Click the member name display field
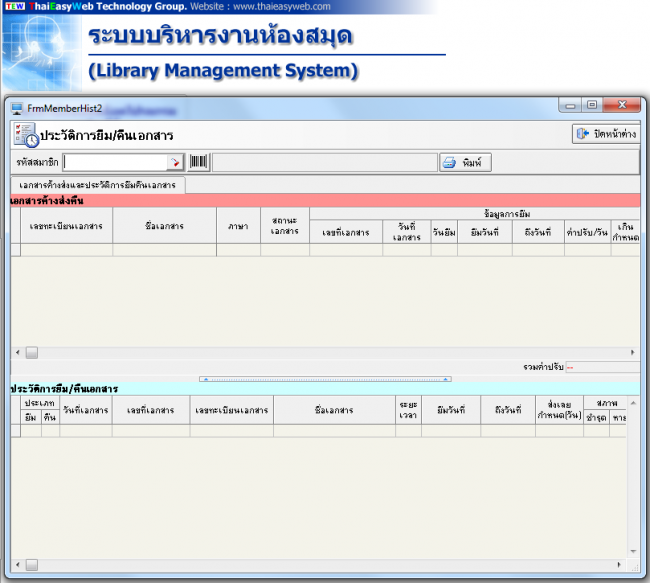 (x=325, y=162)
